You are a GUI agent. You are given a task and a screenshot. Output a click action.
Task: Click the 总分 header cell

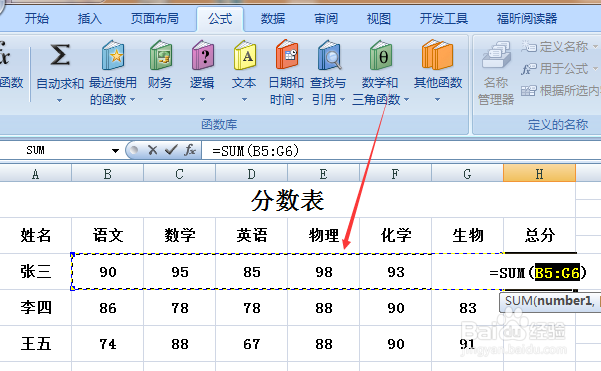point(540,235)
